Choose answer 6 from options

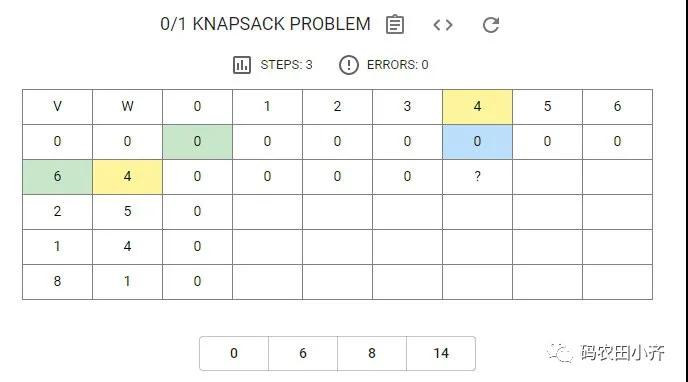303,353
